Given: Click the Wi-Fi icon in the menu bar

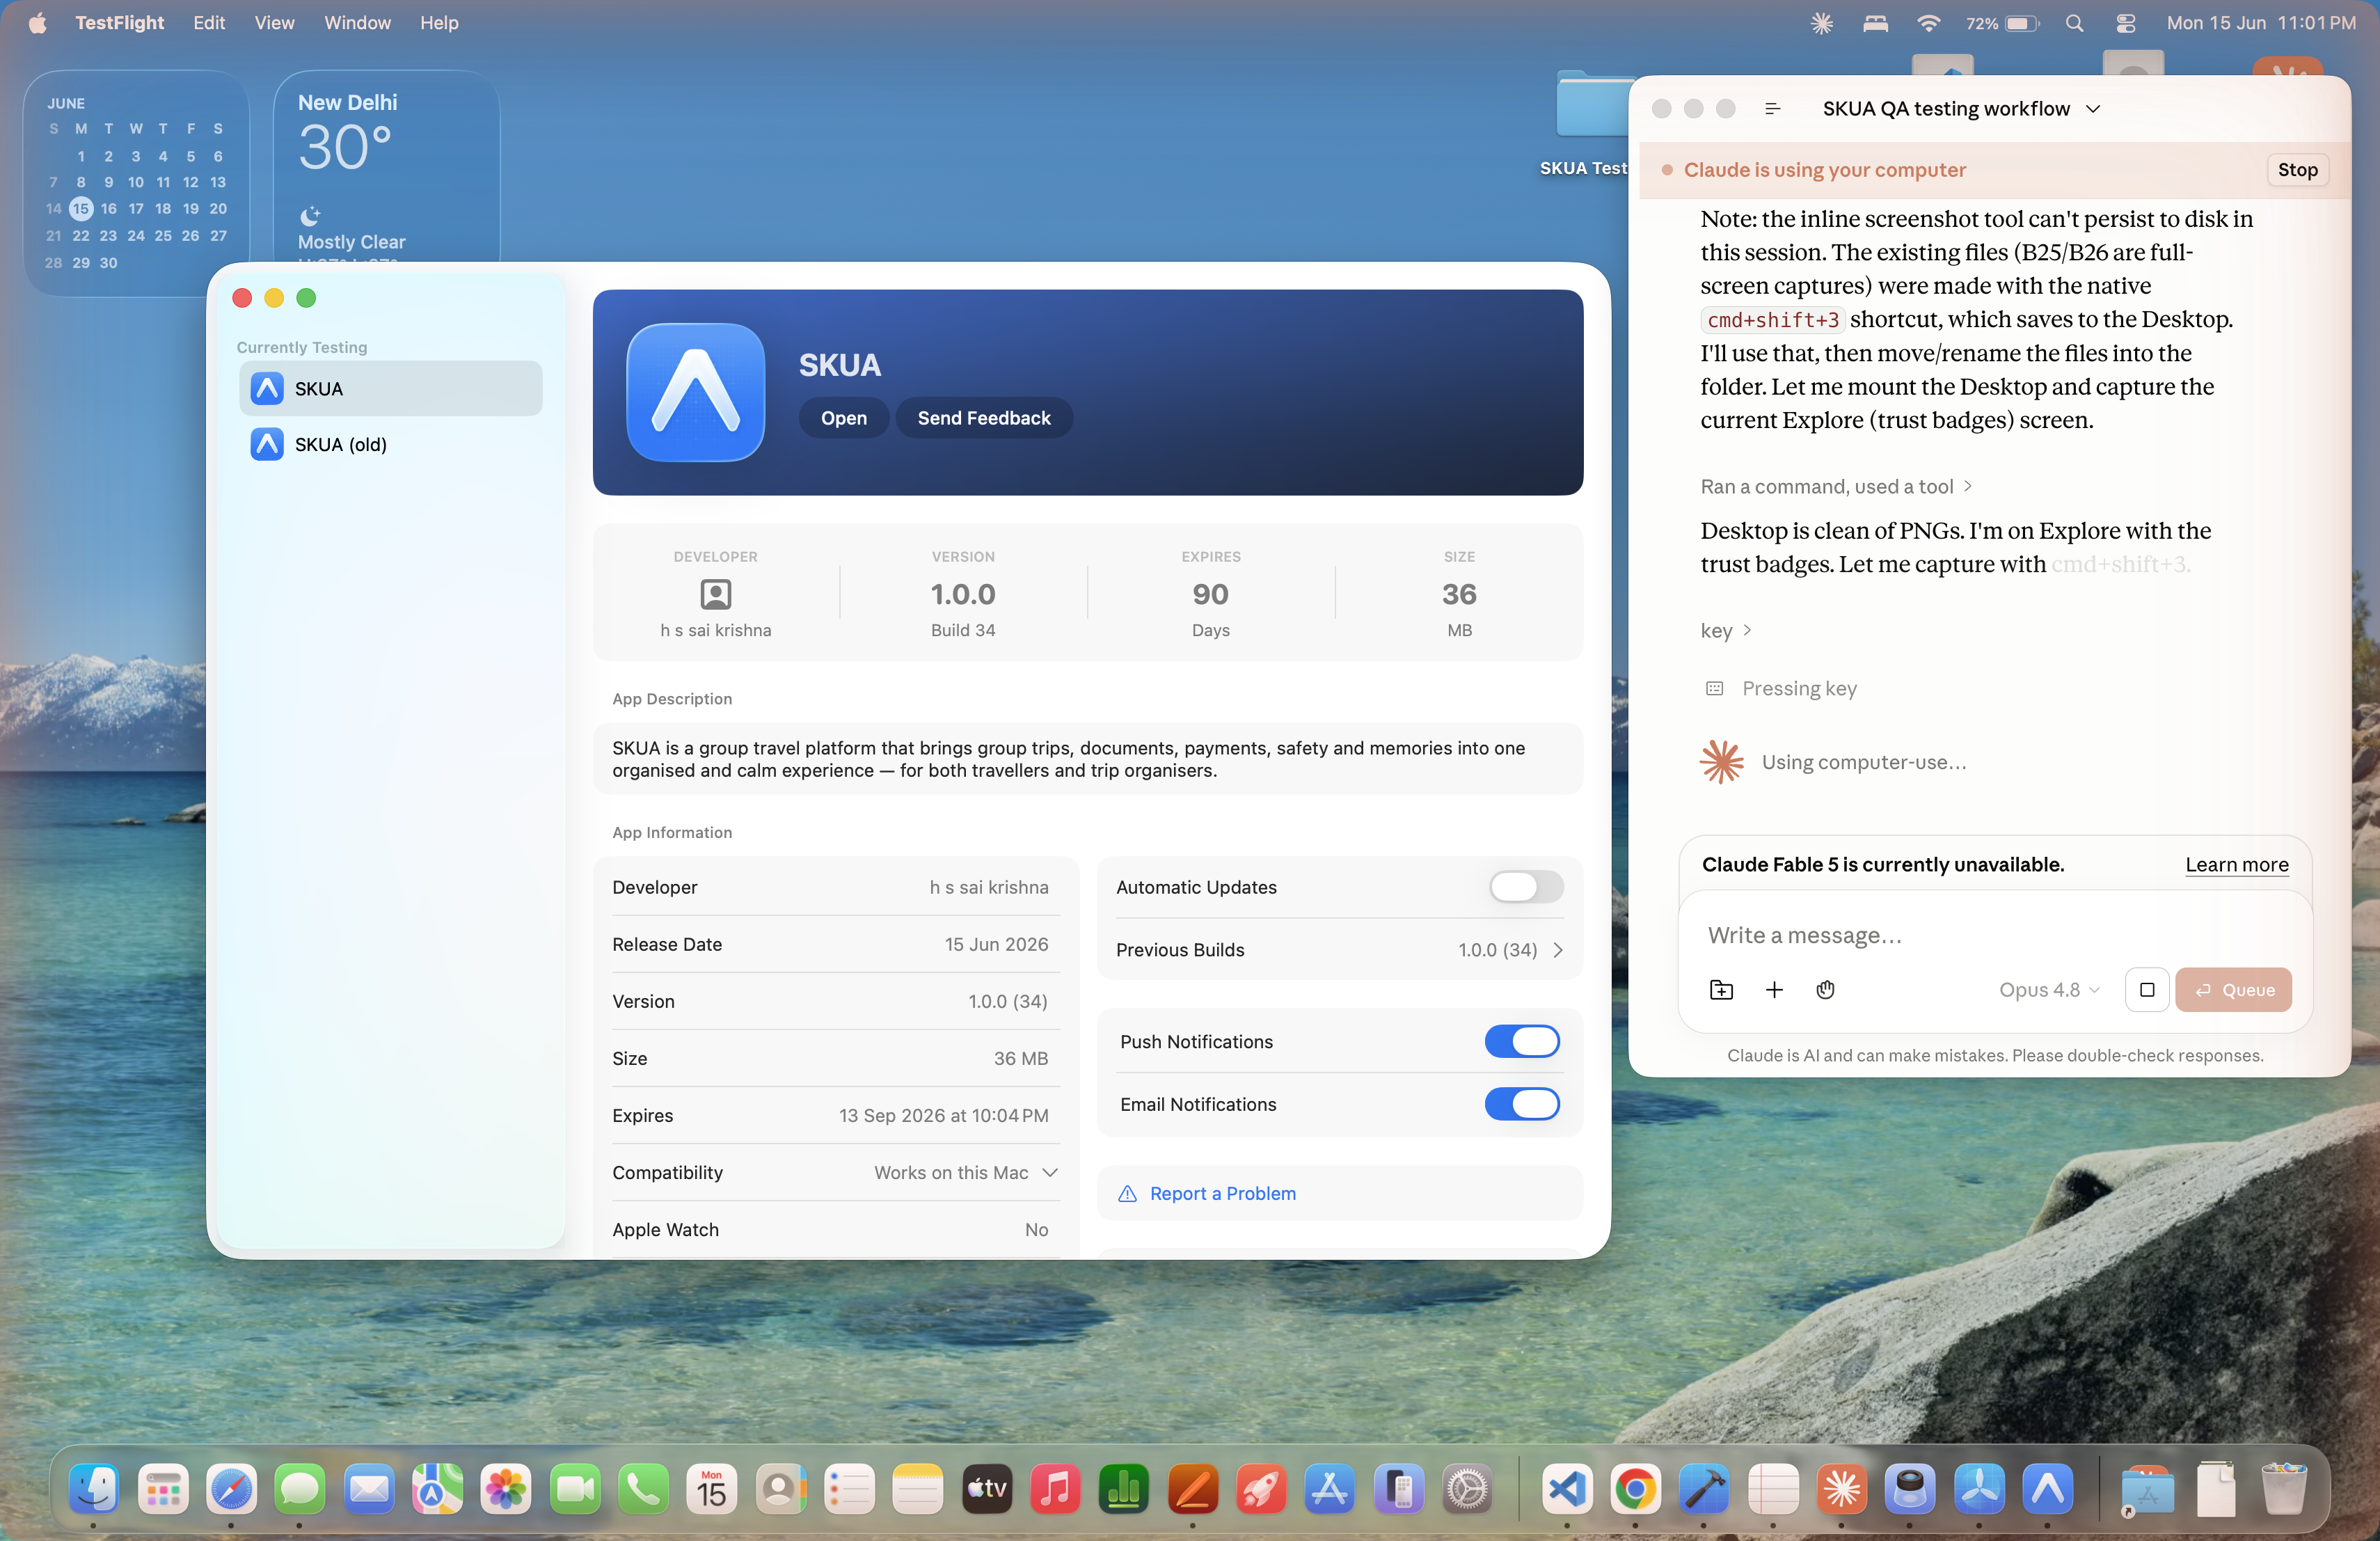Looking at the screenshot, I should 1928,22.
